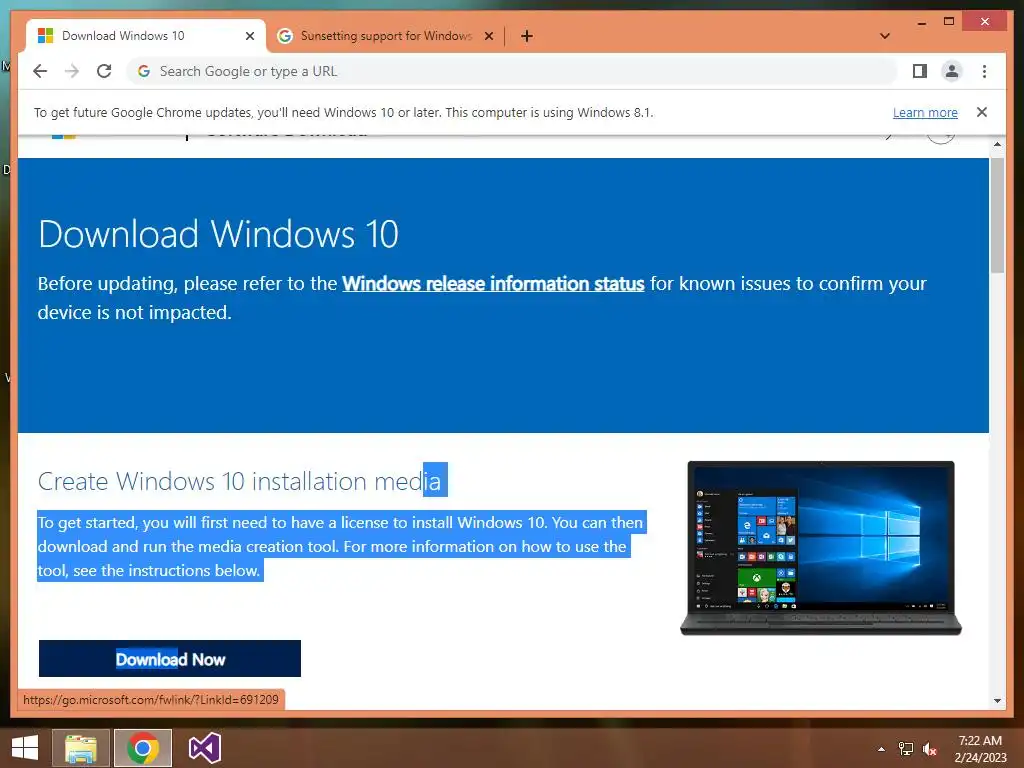1024x768 pixels.
Task: Open Chrome side panel icon
Action: coord(920,71)
